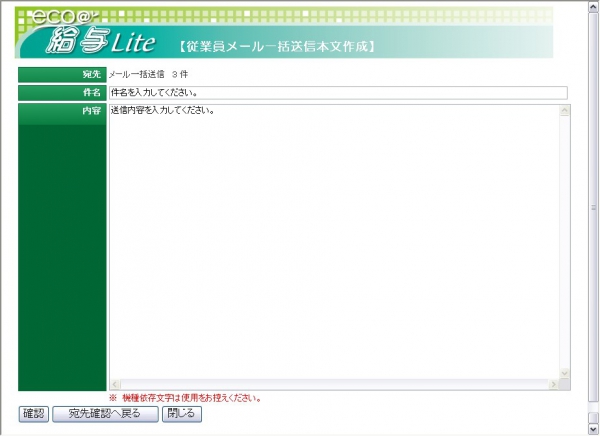
Task: Click the 閉じる button
Action: pos(182,414)
